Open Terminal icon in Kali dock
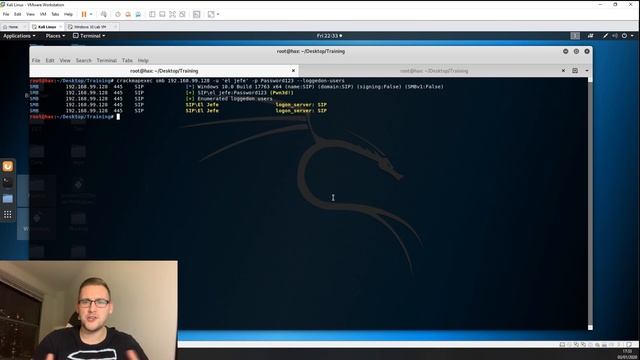This screenshot has height=360, width=640. point(8,182)
